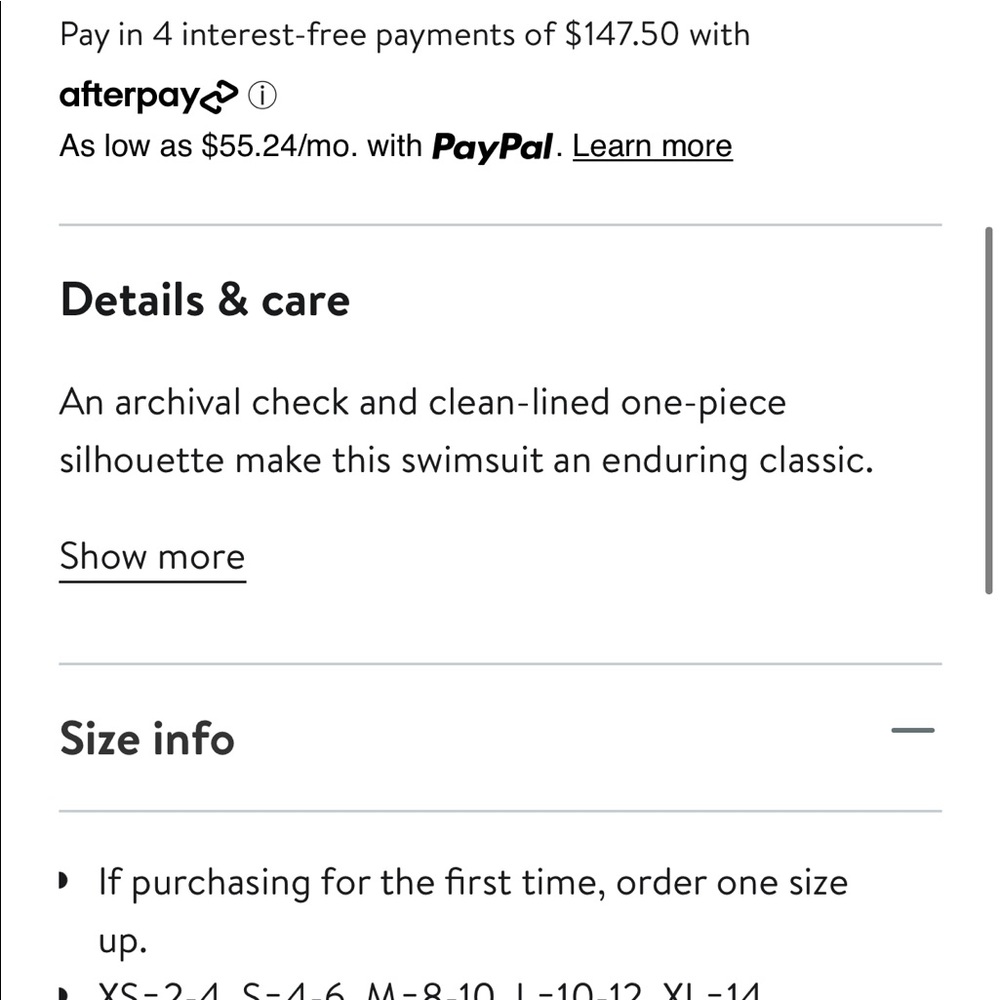This screenshot has width=1000, height=1000.
Task: Click the Details & care heading
Action: pyautogui.click(x=205, y=300)
